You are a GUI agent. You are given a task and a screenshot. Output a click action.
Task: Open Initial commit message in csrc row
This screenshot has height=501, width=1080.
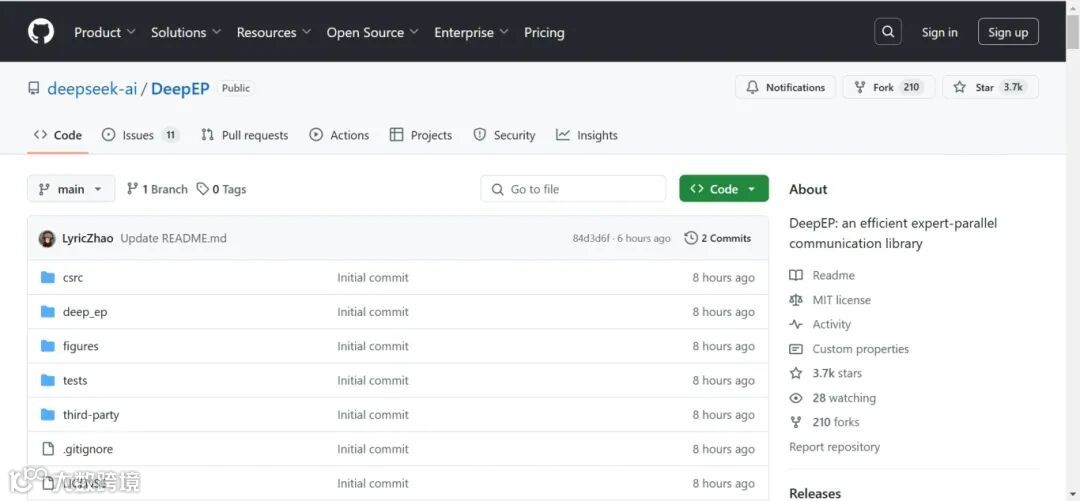point(373,278)
